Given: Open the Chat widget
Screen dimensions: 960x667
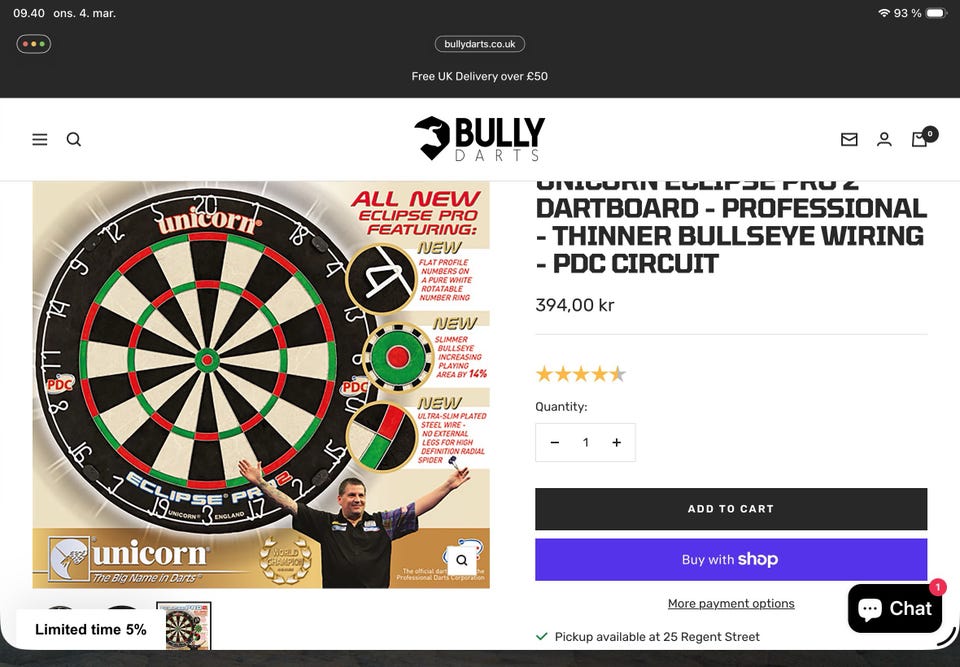Looking at the screenshot, I should coord(894,608).
